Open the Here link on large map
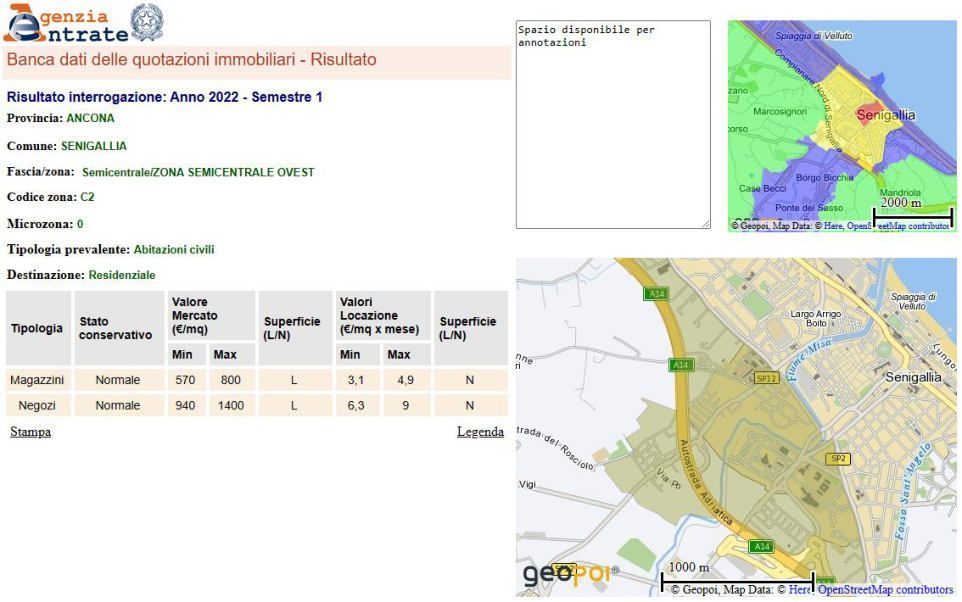Image resolution: width=962 pixels, height=602 pixels. coord(799,590)
